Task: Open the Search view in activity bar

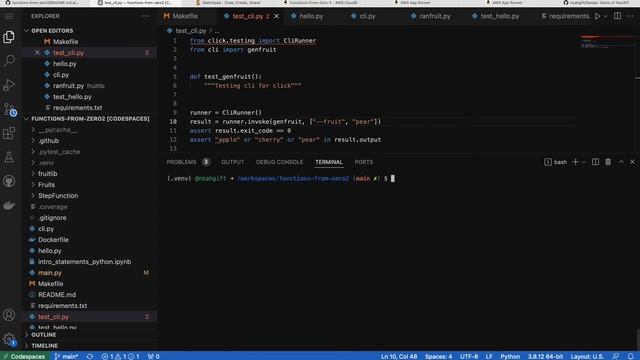Action: point(9,61)
